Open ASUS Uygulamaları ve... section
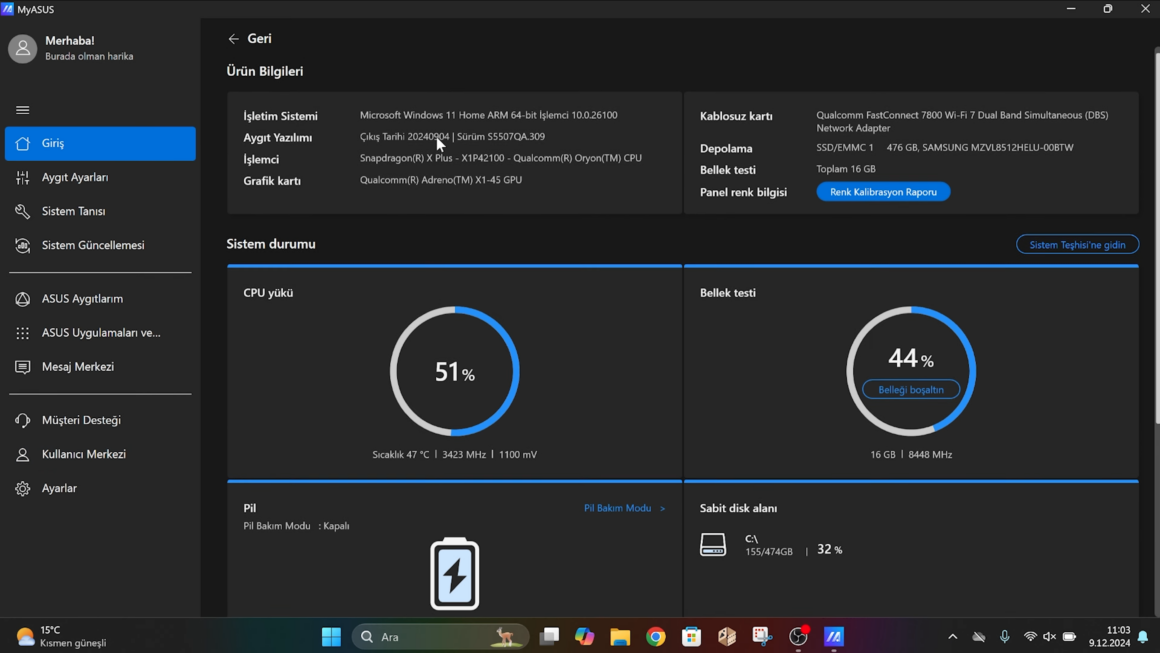 click(x=101, y=333)
